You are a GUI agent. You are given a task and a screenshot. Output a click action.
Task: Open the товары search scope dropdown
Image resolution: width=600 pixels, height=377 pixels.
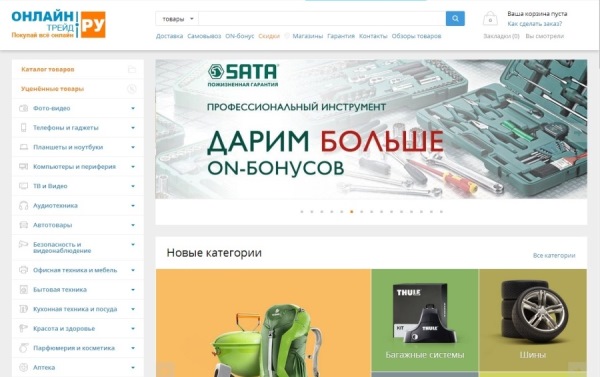pos(177,19)
